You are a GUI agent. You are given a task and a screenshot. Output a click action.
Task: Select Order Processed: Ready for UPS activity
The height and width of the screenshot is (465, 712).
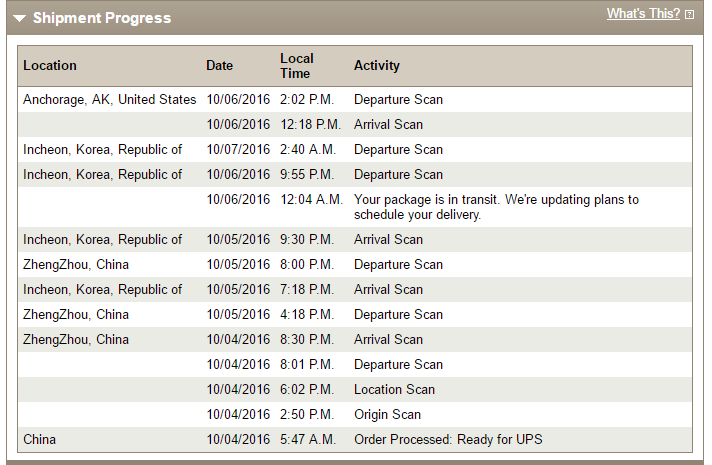click(x=448, y=439)
